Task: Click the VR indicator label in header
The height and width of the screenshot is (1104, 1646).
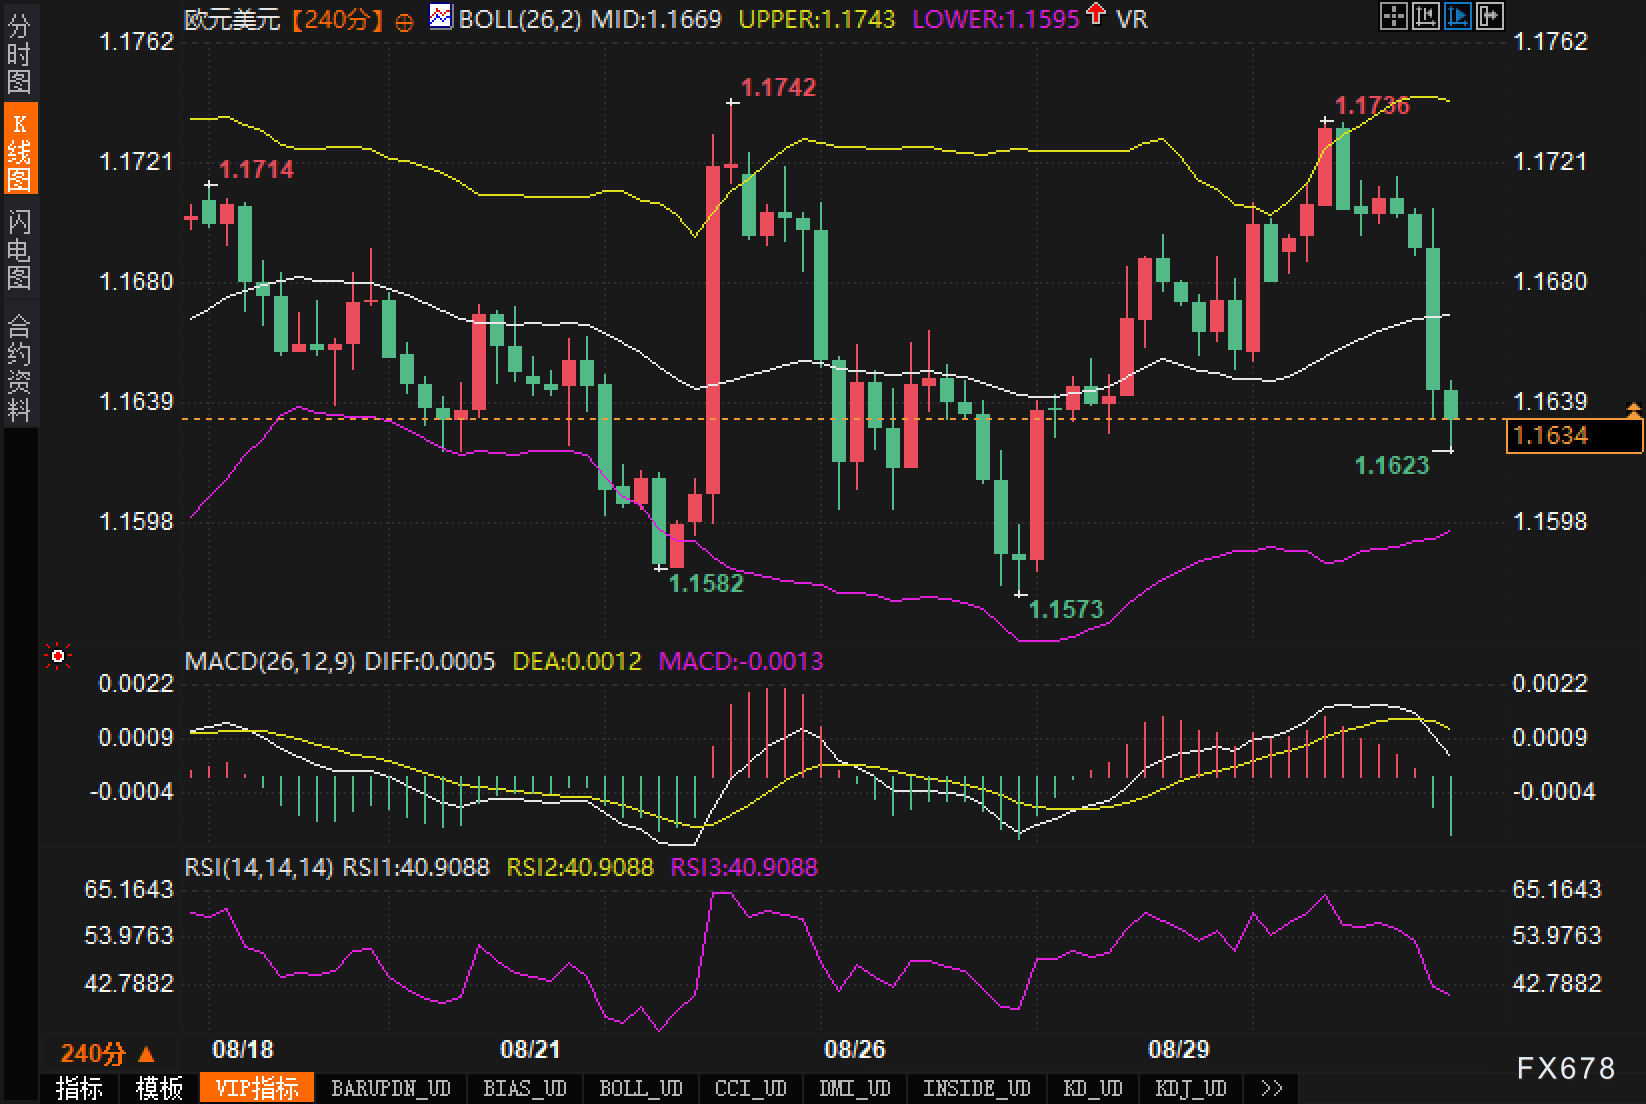Action: click(x=1132, y=19)
